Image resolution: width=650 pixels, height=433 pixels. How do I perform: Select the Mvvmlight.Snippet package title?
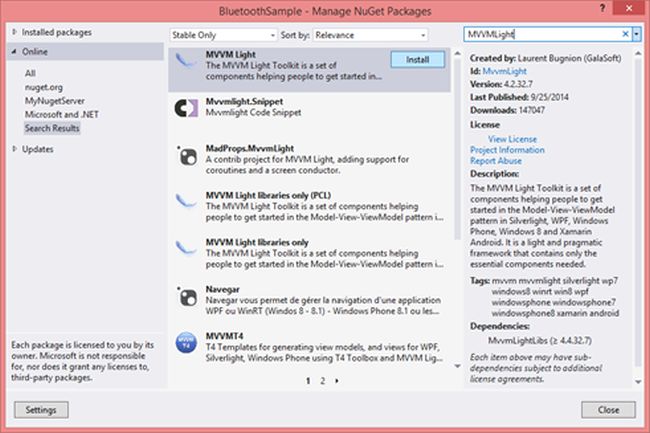click(244, 102)
